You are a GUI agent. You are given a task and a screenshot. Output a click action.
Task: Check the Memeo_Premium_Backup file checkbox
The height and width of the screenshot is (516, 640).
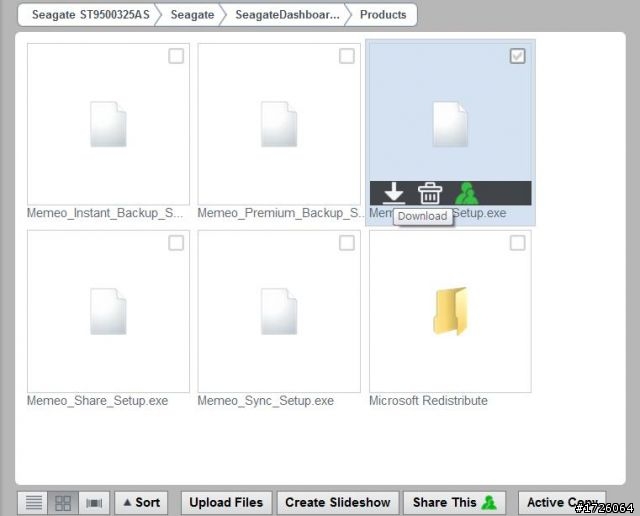(347, 56)
